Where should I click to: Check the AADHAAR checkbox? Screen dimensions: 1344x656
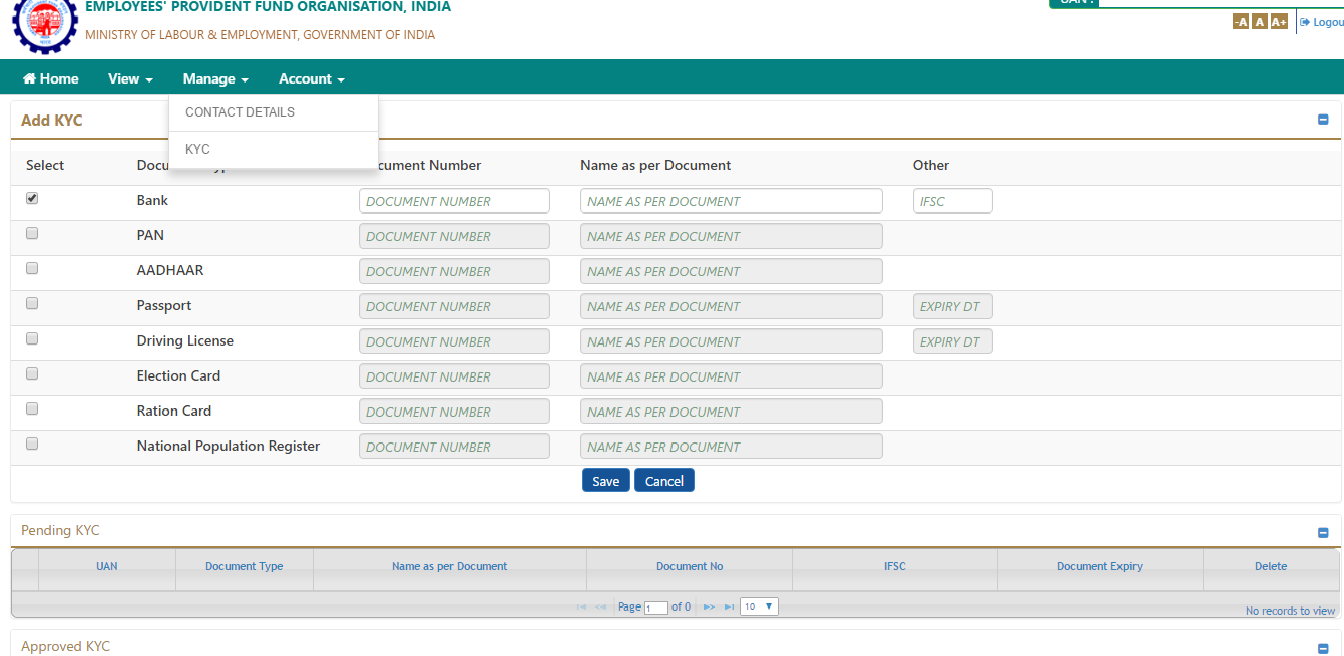pyautogui.click(x=32, y=268)
